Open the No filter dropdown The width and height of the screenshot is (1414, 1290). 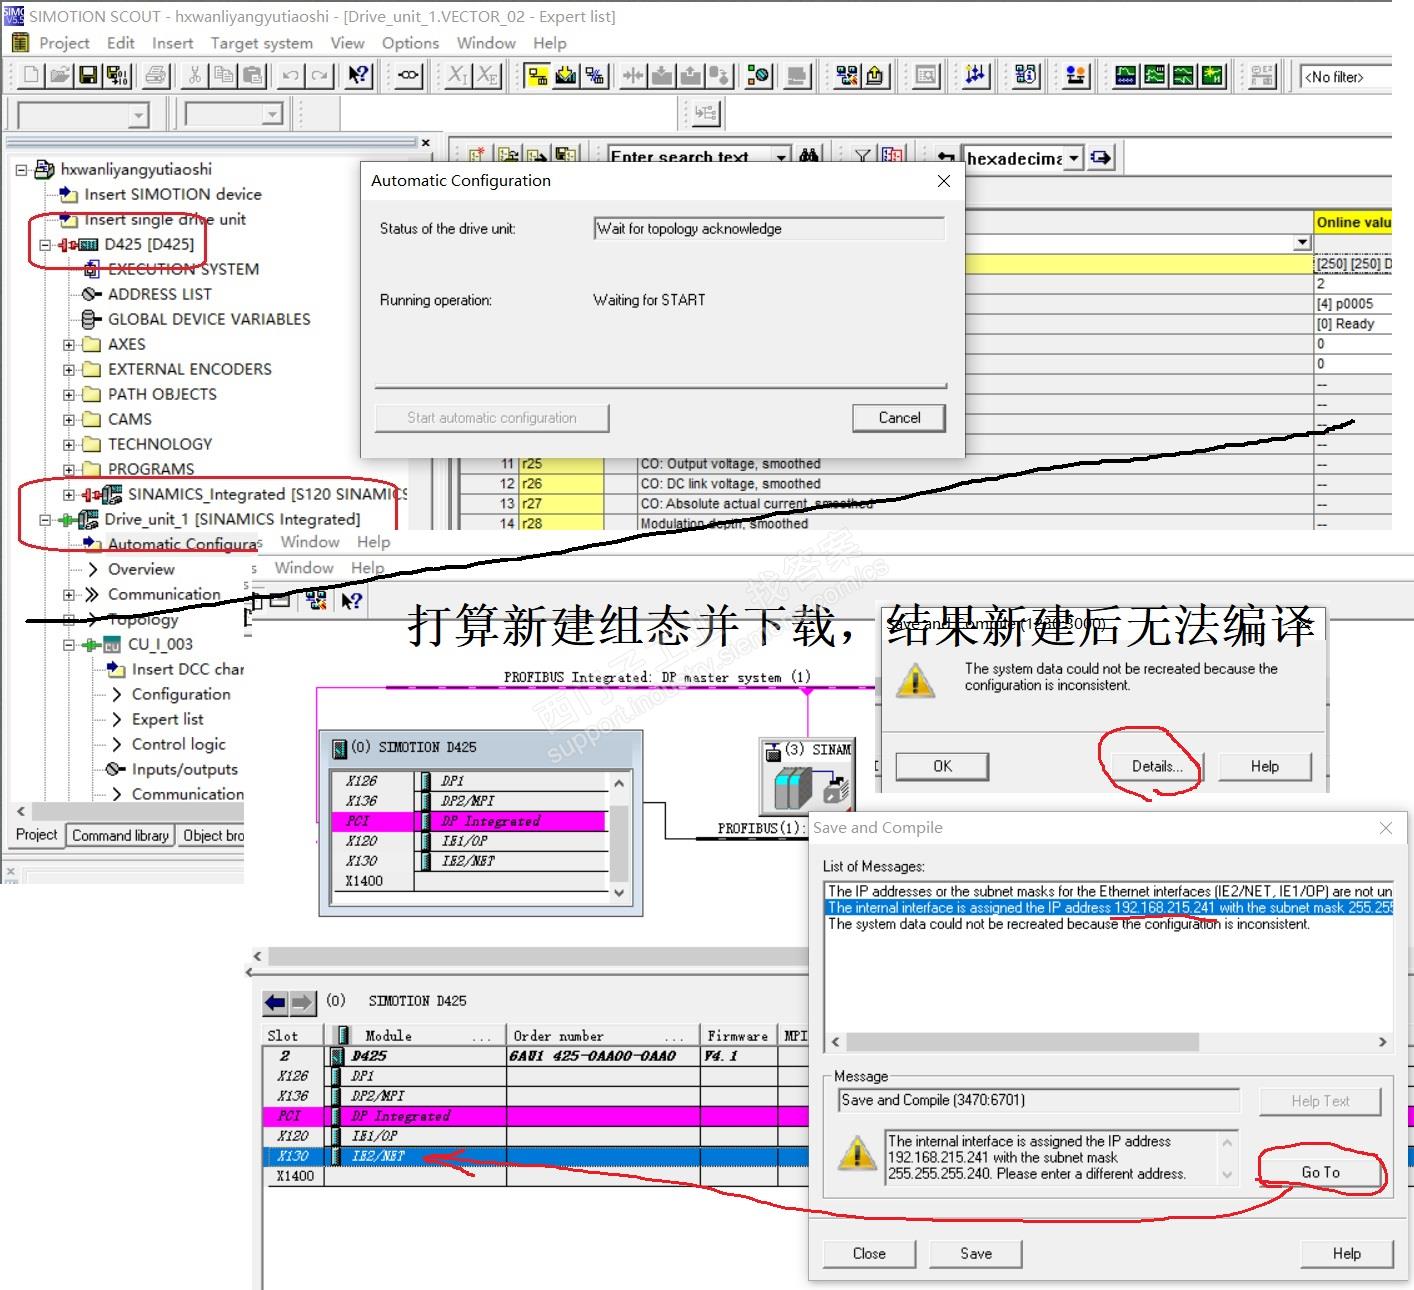(1346, 77)
